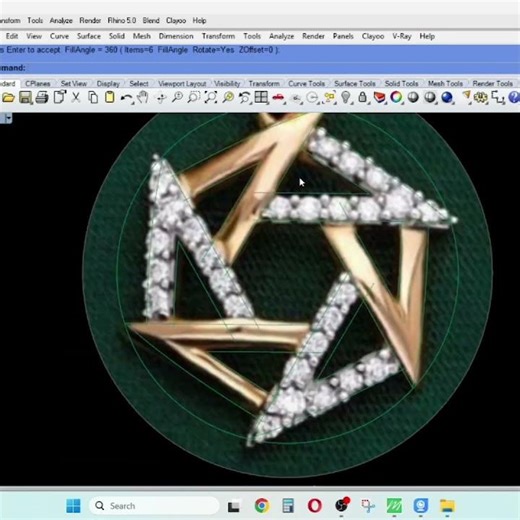Screen dimensions: 520x520
Task: Click the ZOffset=0 command-line option
Action: click(x=256, y=50)
